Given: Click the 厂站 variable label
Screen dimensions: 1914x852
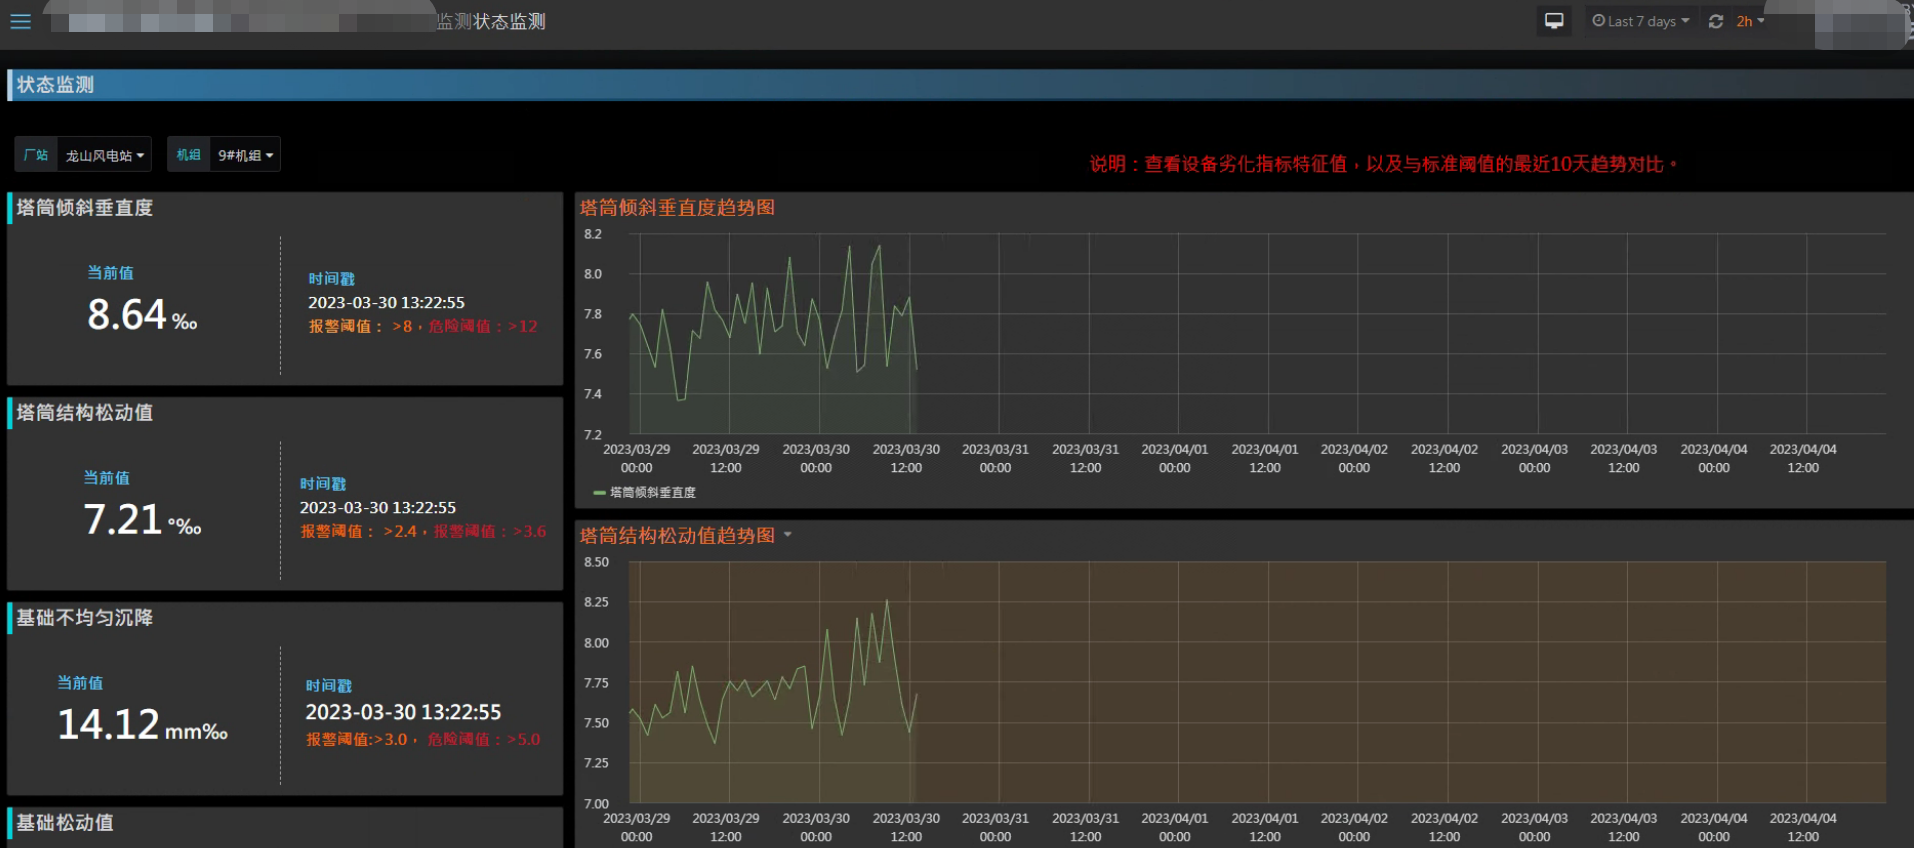Looking at the screenshot, I should point(36,155).
